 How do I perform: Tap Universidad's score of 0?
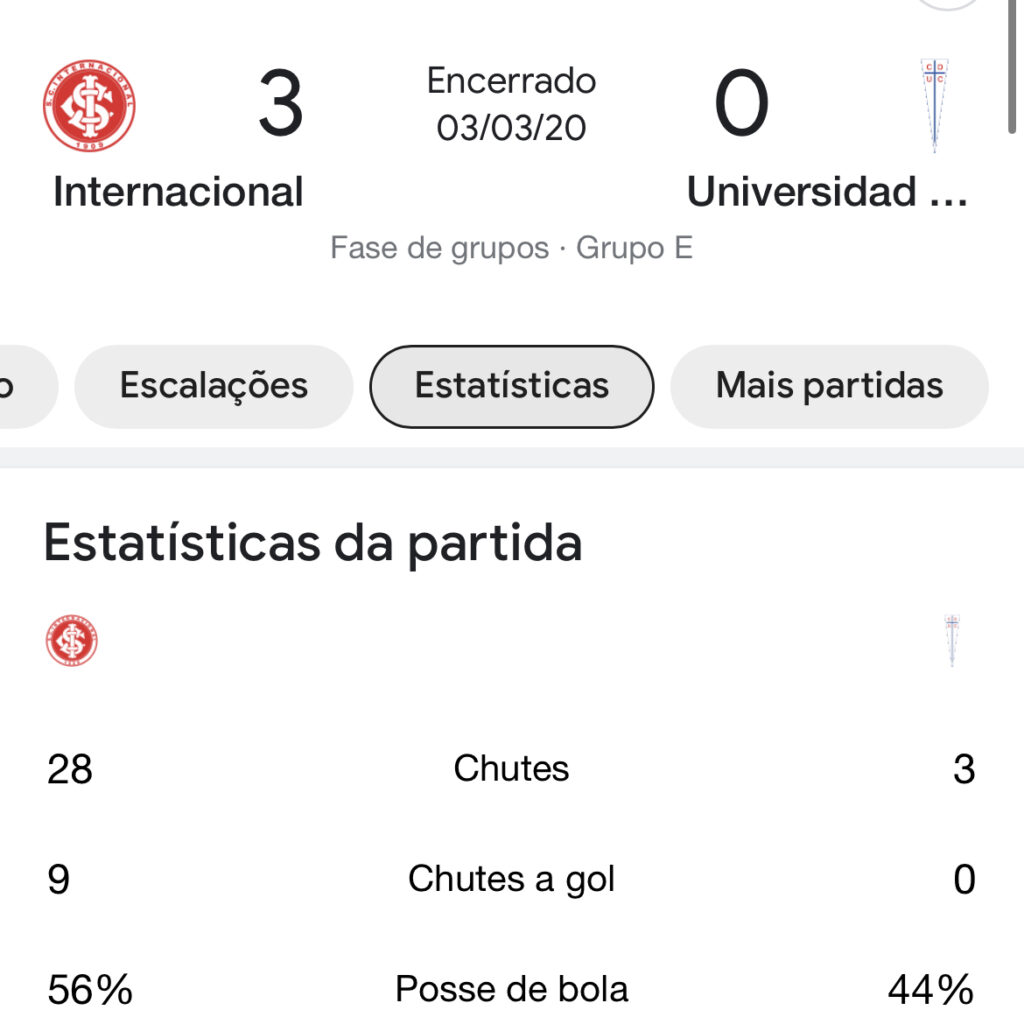coord(741,104)
